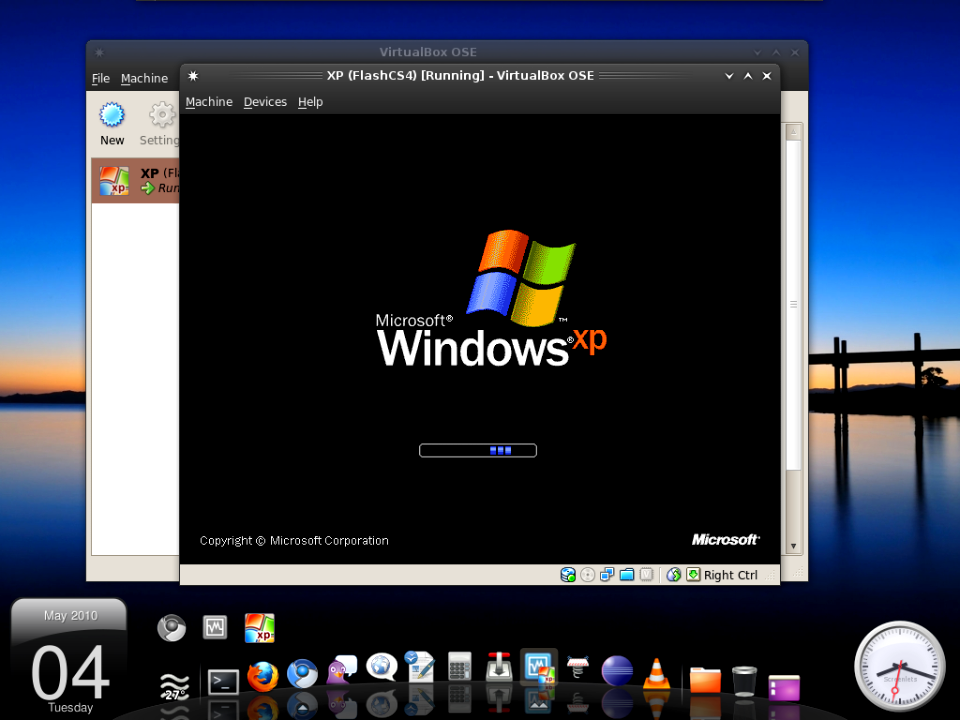Click the vertical scrollbar handle in the manager

point(793,305)
